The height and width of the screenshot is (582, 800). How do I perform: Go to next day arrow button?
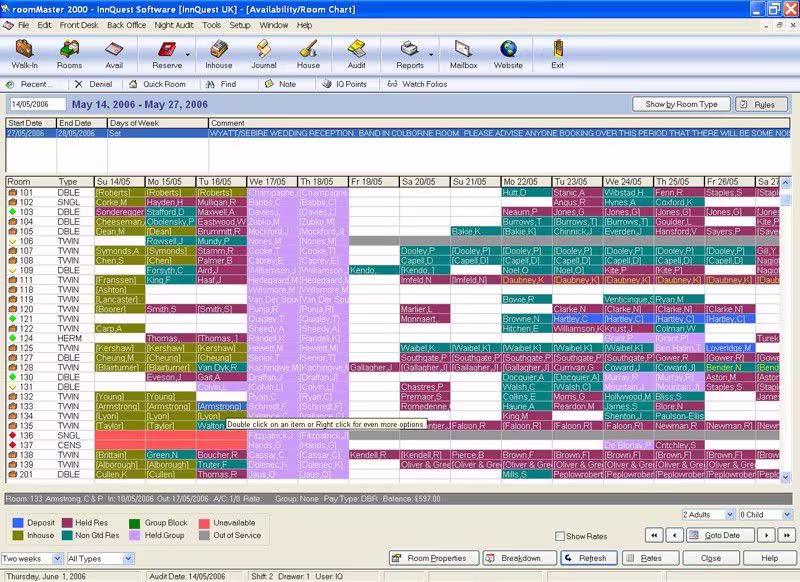766,535
